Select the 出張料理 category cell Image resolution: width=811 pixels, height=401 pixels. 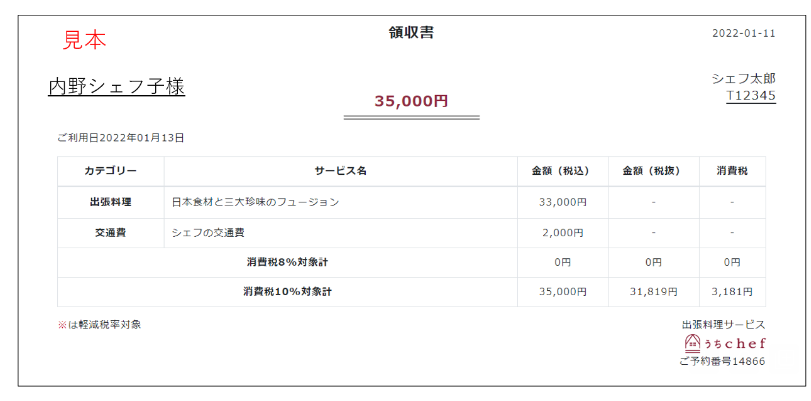(x=111, y=202)
